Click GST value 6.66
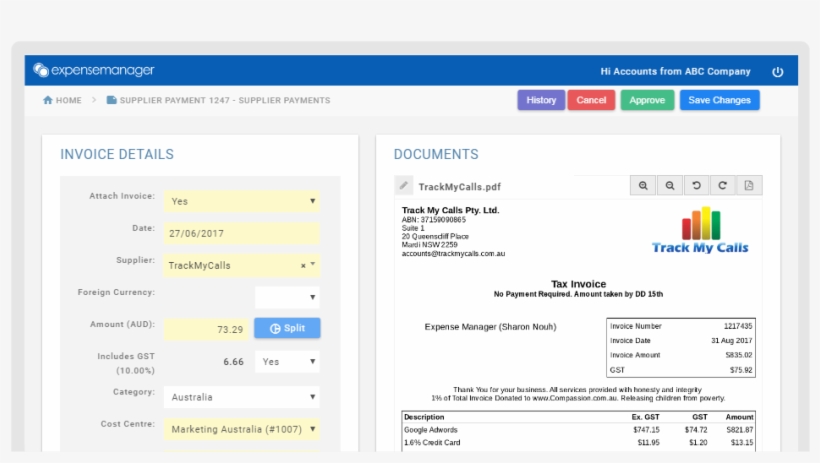820x463 pixels. [233, 362]
